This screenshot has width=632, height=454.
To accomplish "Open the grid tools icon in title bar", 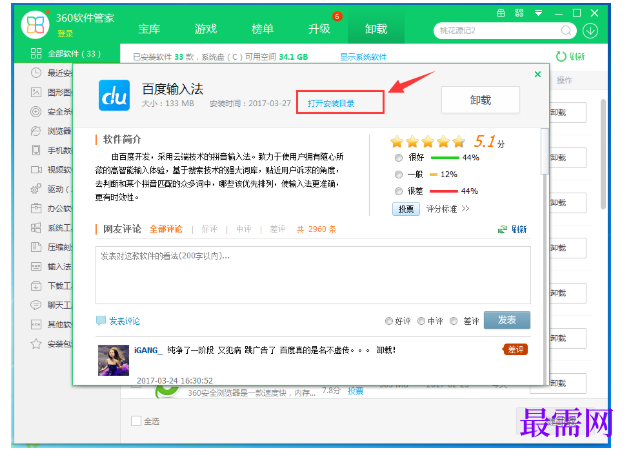I will point(519,13).
